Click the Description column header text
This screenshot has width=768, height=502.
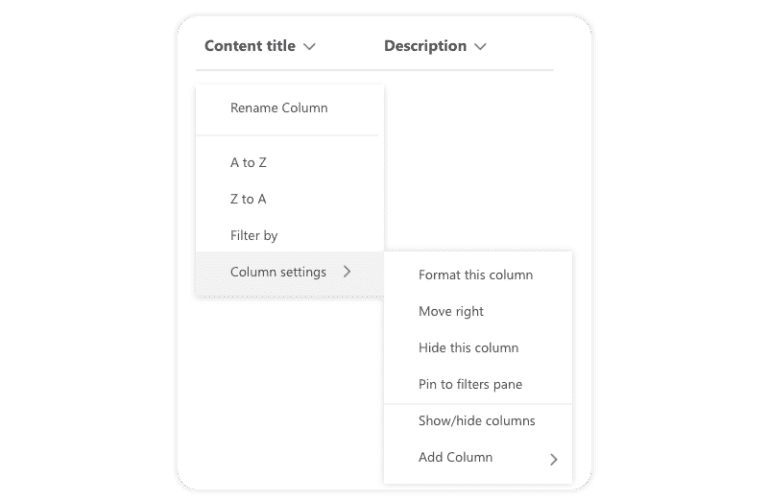point(425,46)
